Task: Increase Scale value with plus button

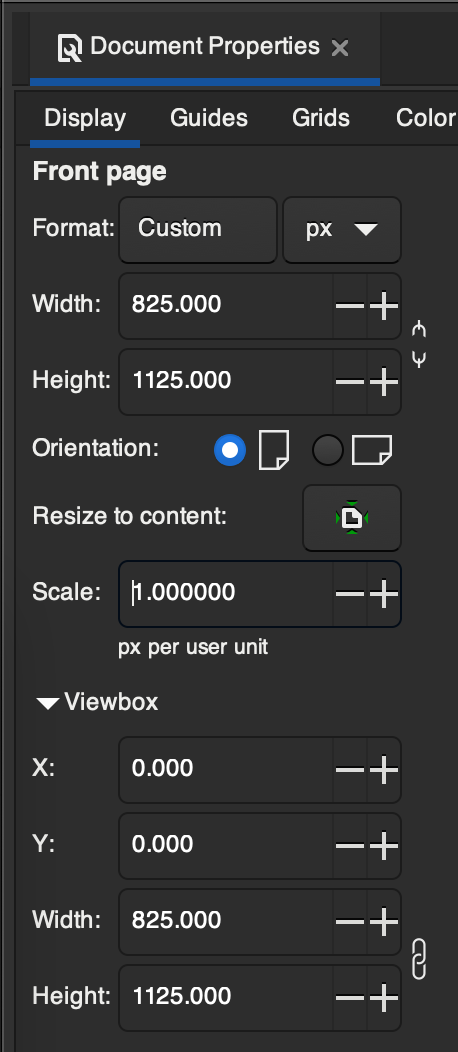Action: (x=384, y=594)
